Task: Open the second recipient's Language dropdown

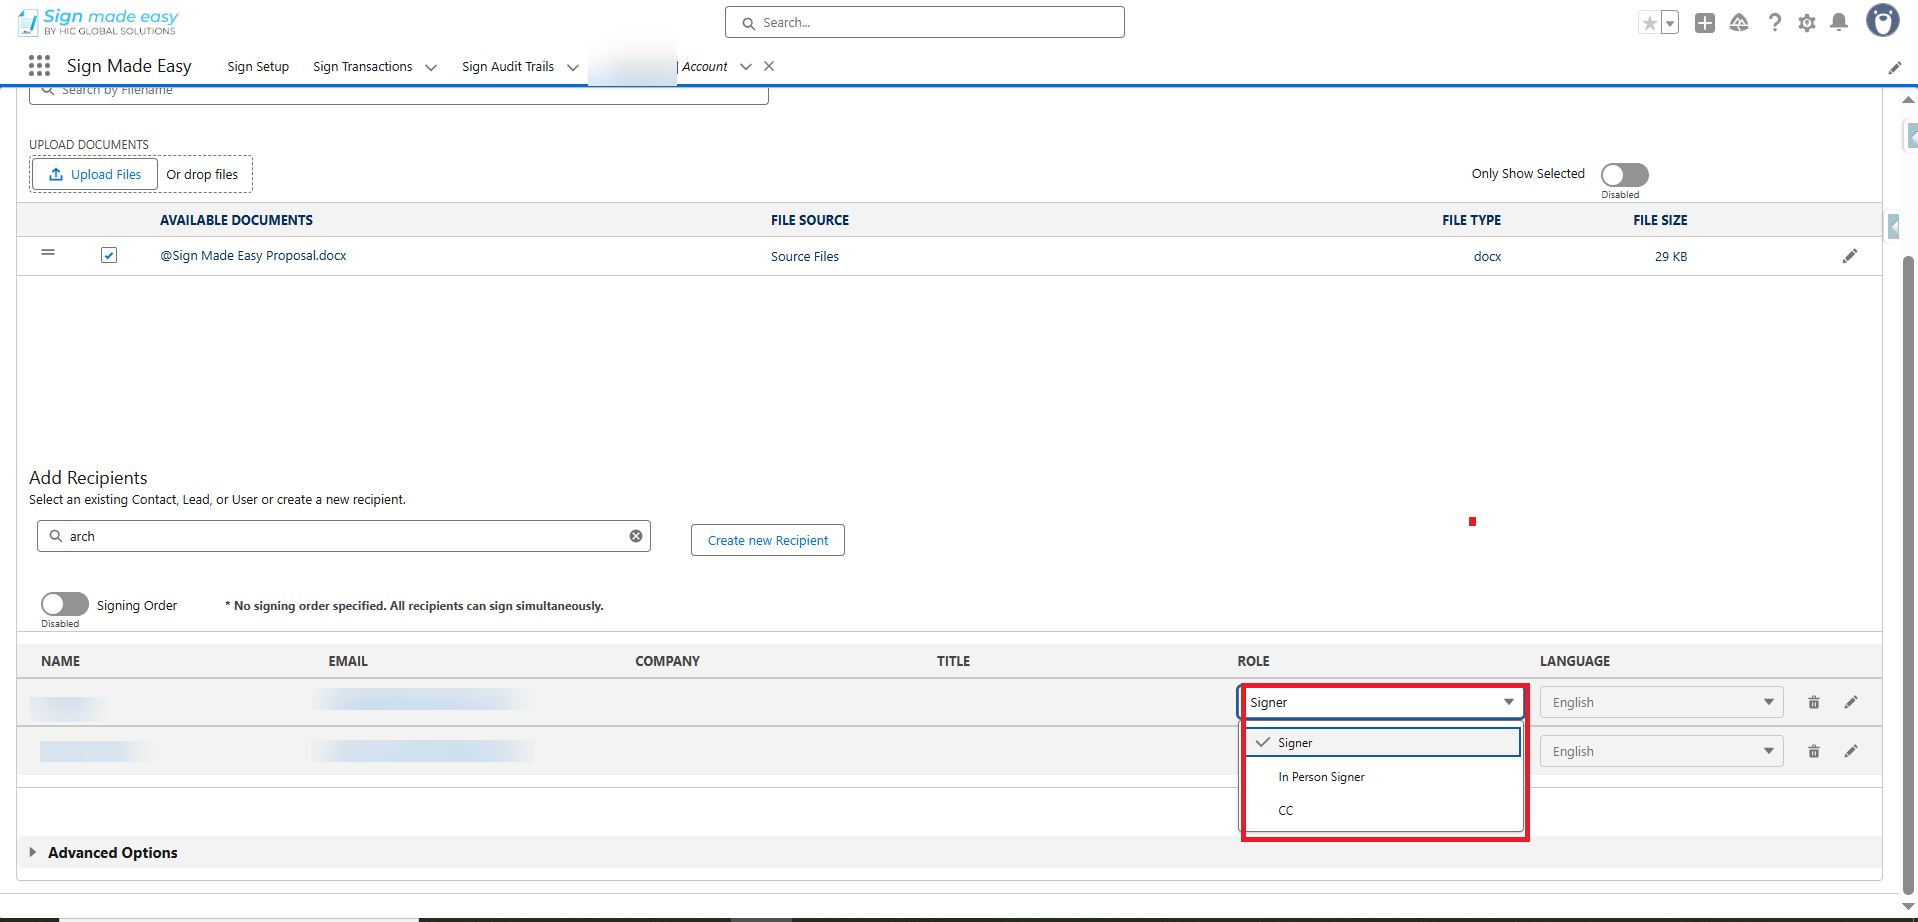Action: 1662,751
